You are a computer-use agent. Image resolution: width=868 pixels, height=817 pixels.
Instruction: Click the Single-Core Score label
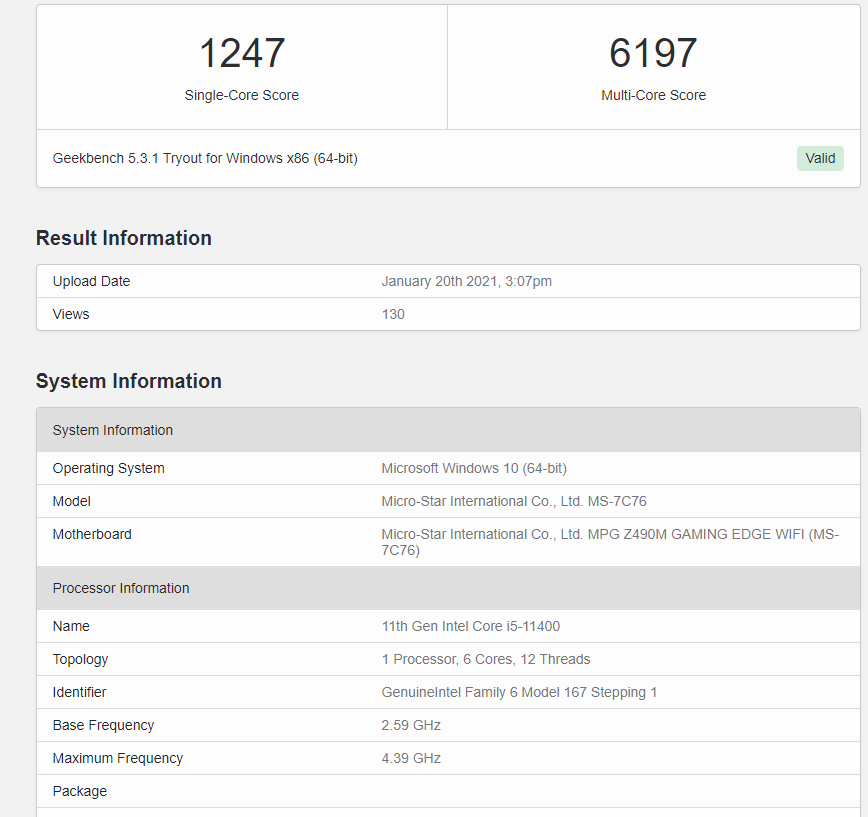[x=242, y=95]
